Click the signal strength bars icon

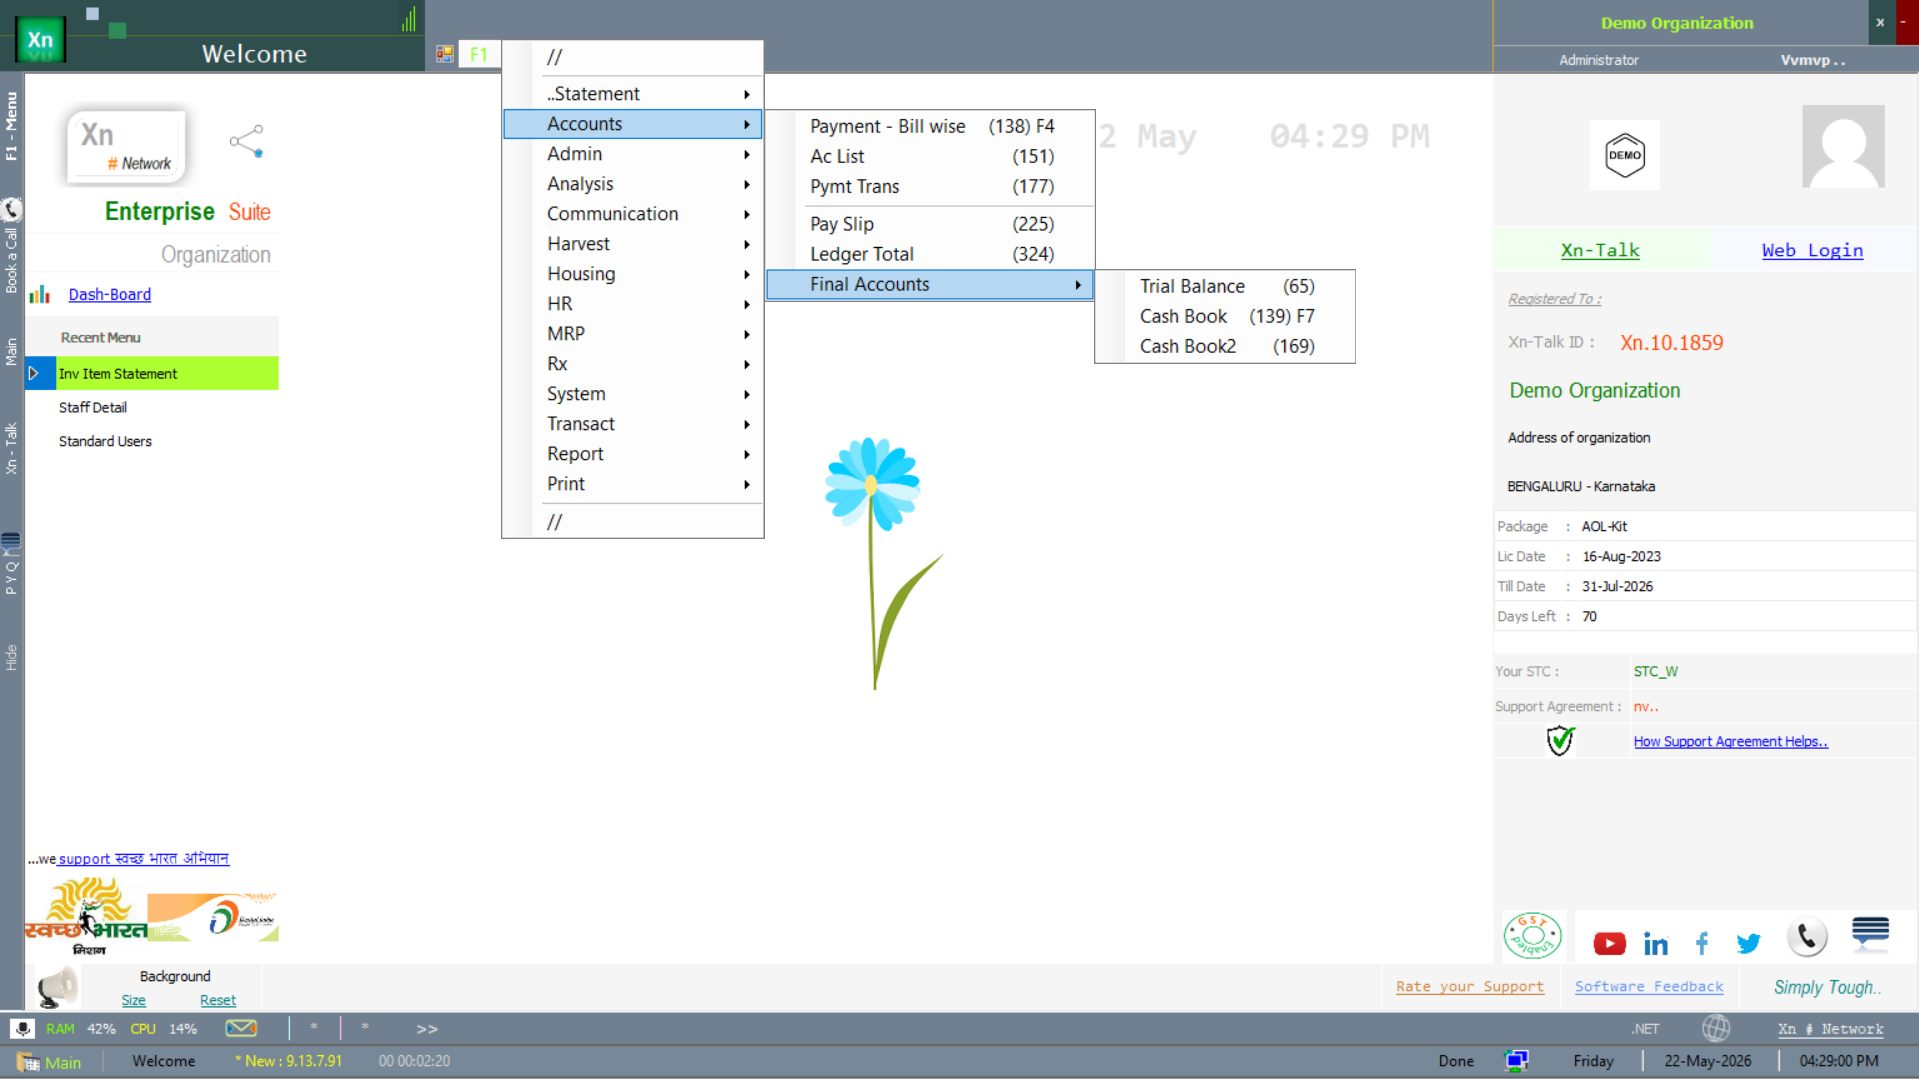tap(409, 19)
